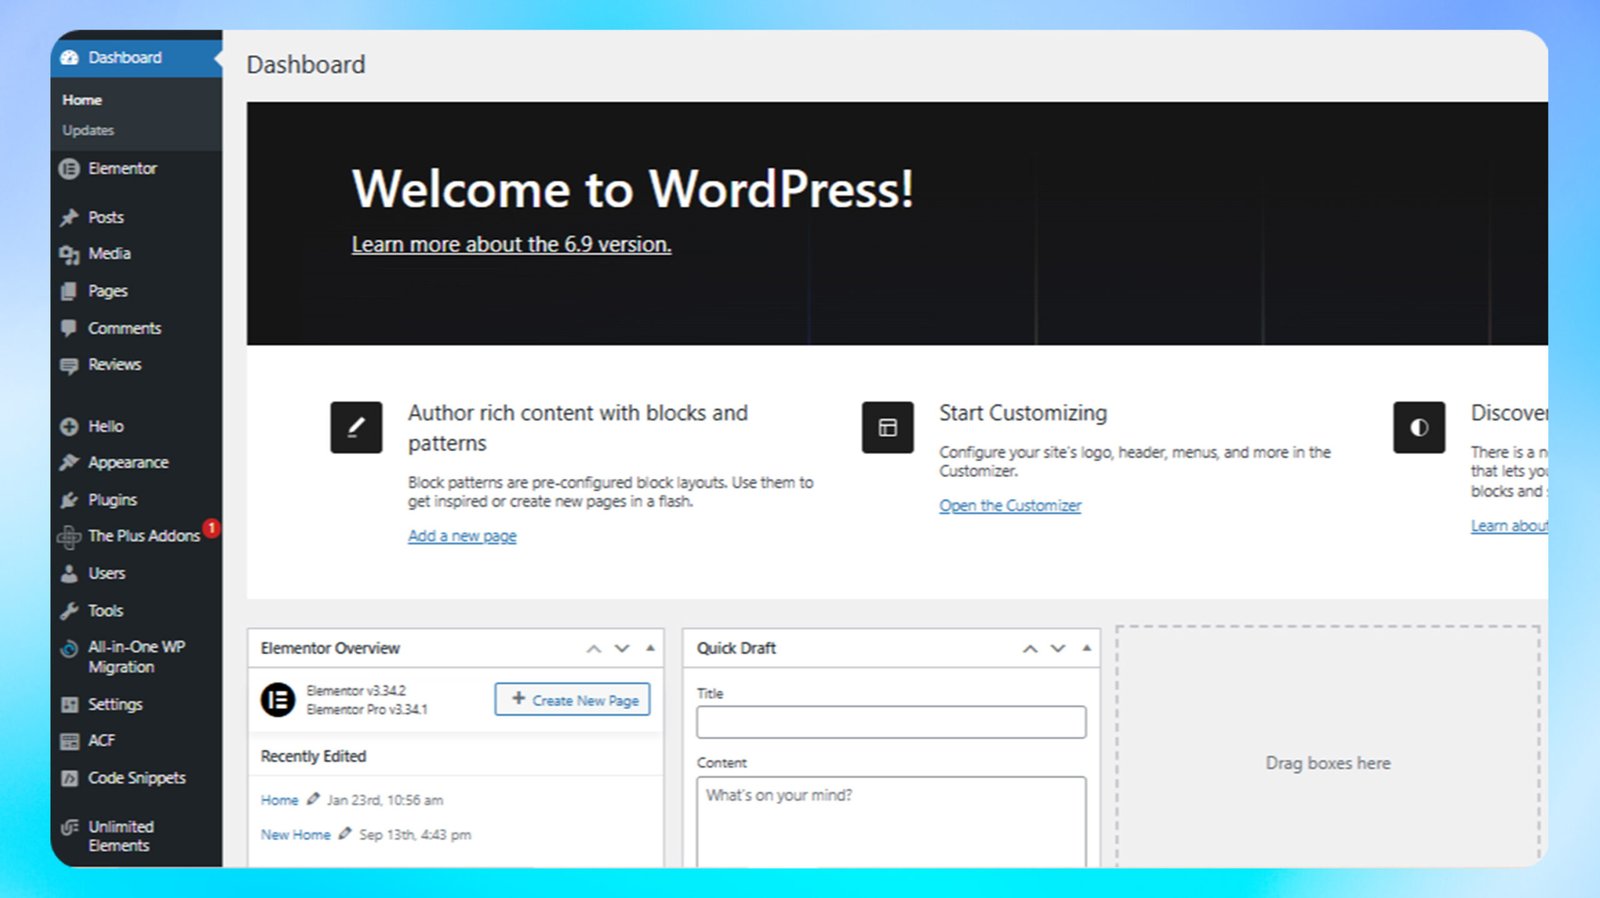Click the pencil icon beside Author rich content

[356, 428]
